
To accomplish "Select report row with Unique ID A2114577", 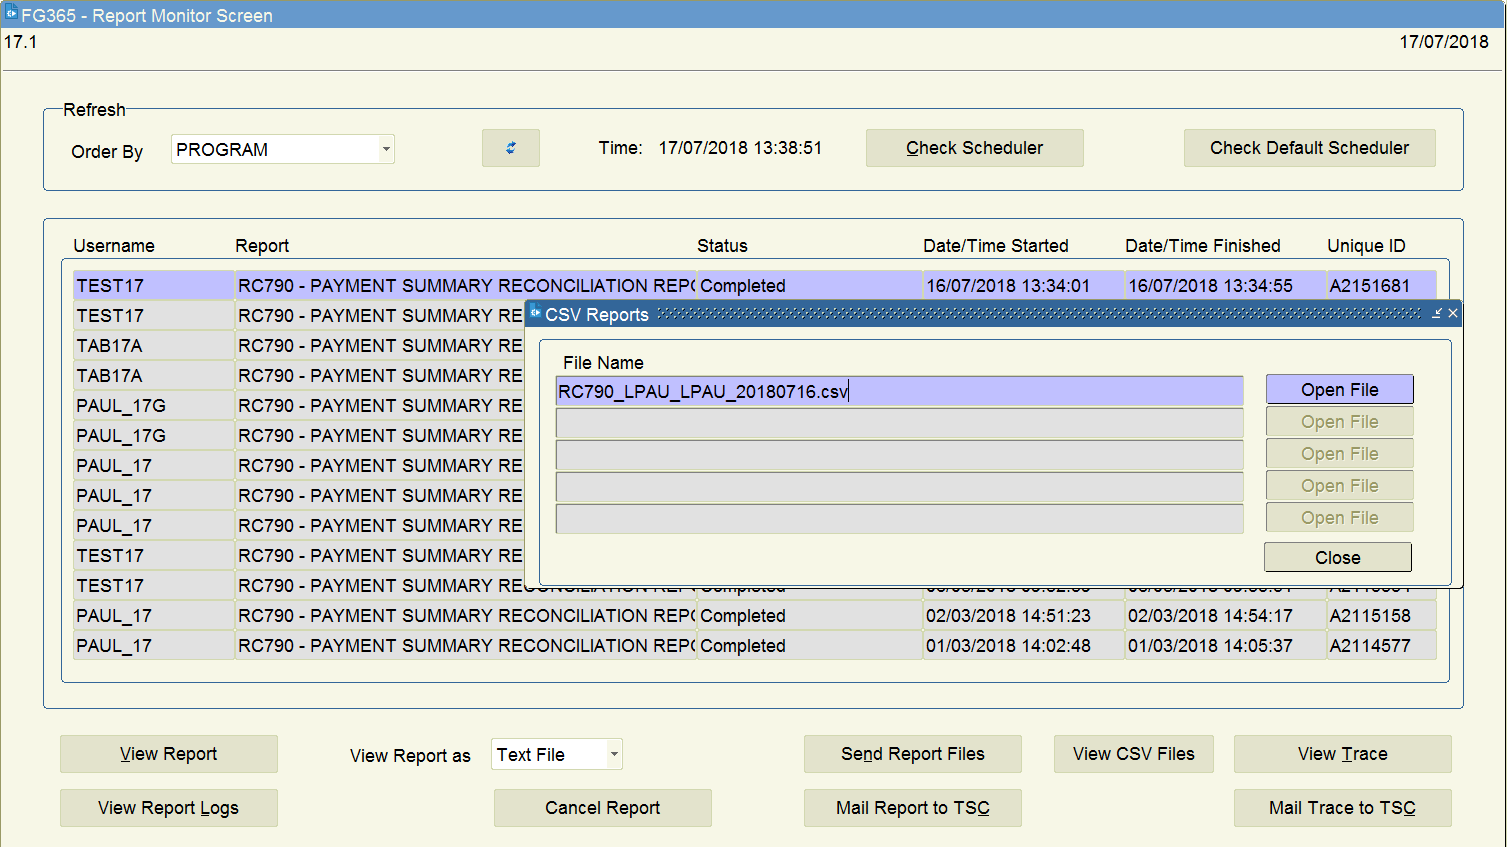I will (x=1379, y=646).
